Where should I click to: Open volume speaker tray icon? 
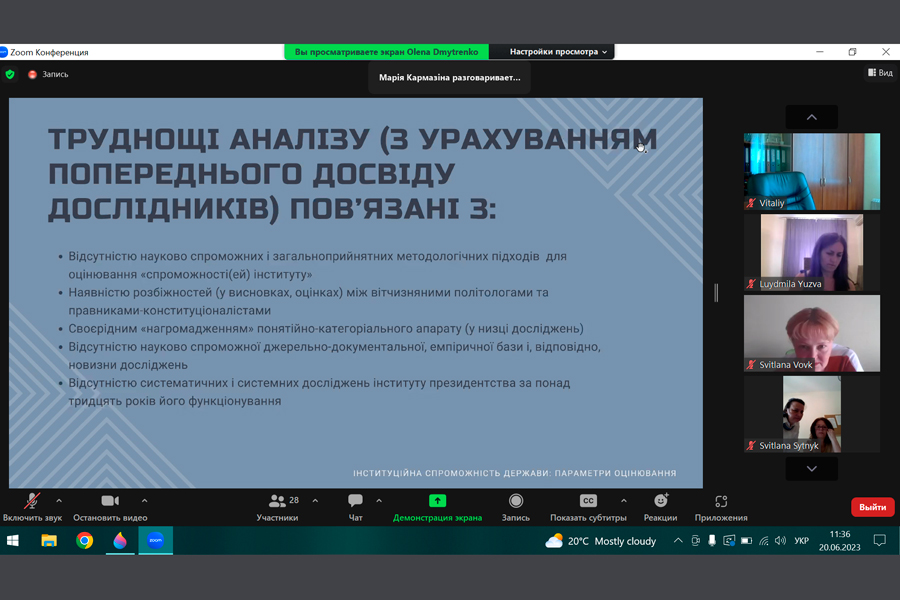pos(780,540)
